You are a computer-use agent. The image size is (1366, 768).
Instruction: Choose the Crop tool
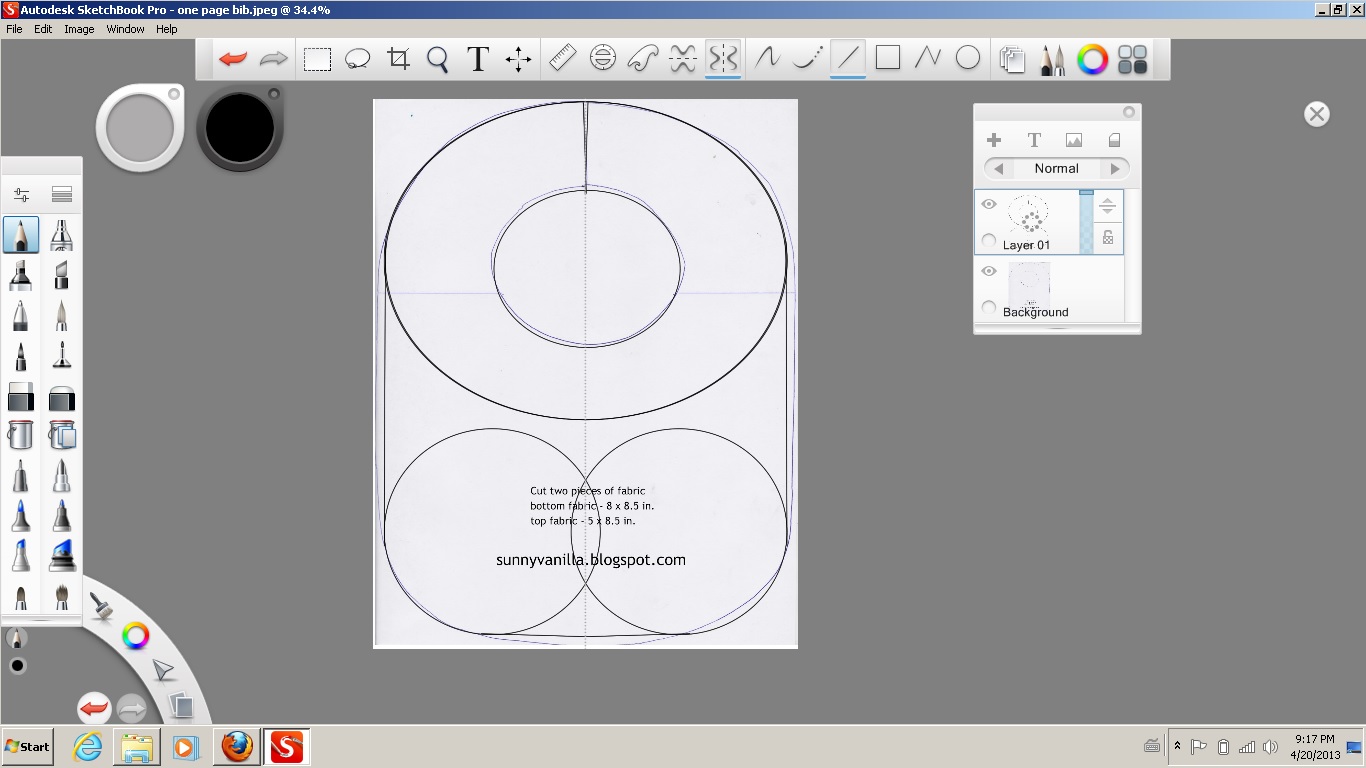click(398, 59)
